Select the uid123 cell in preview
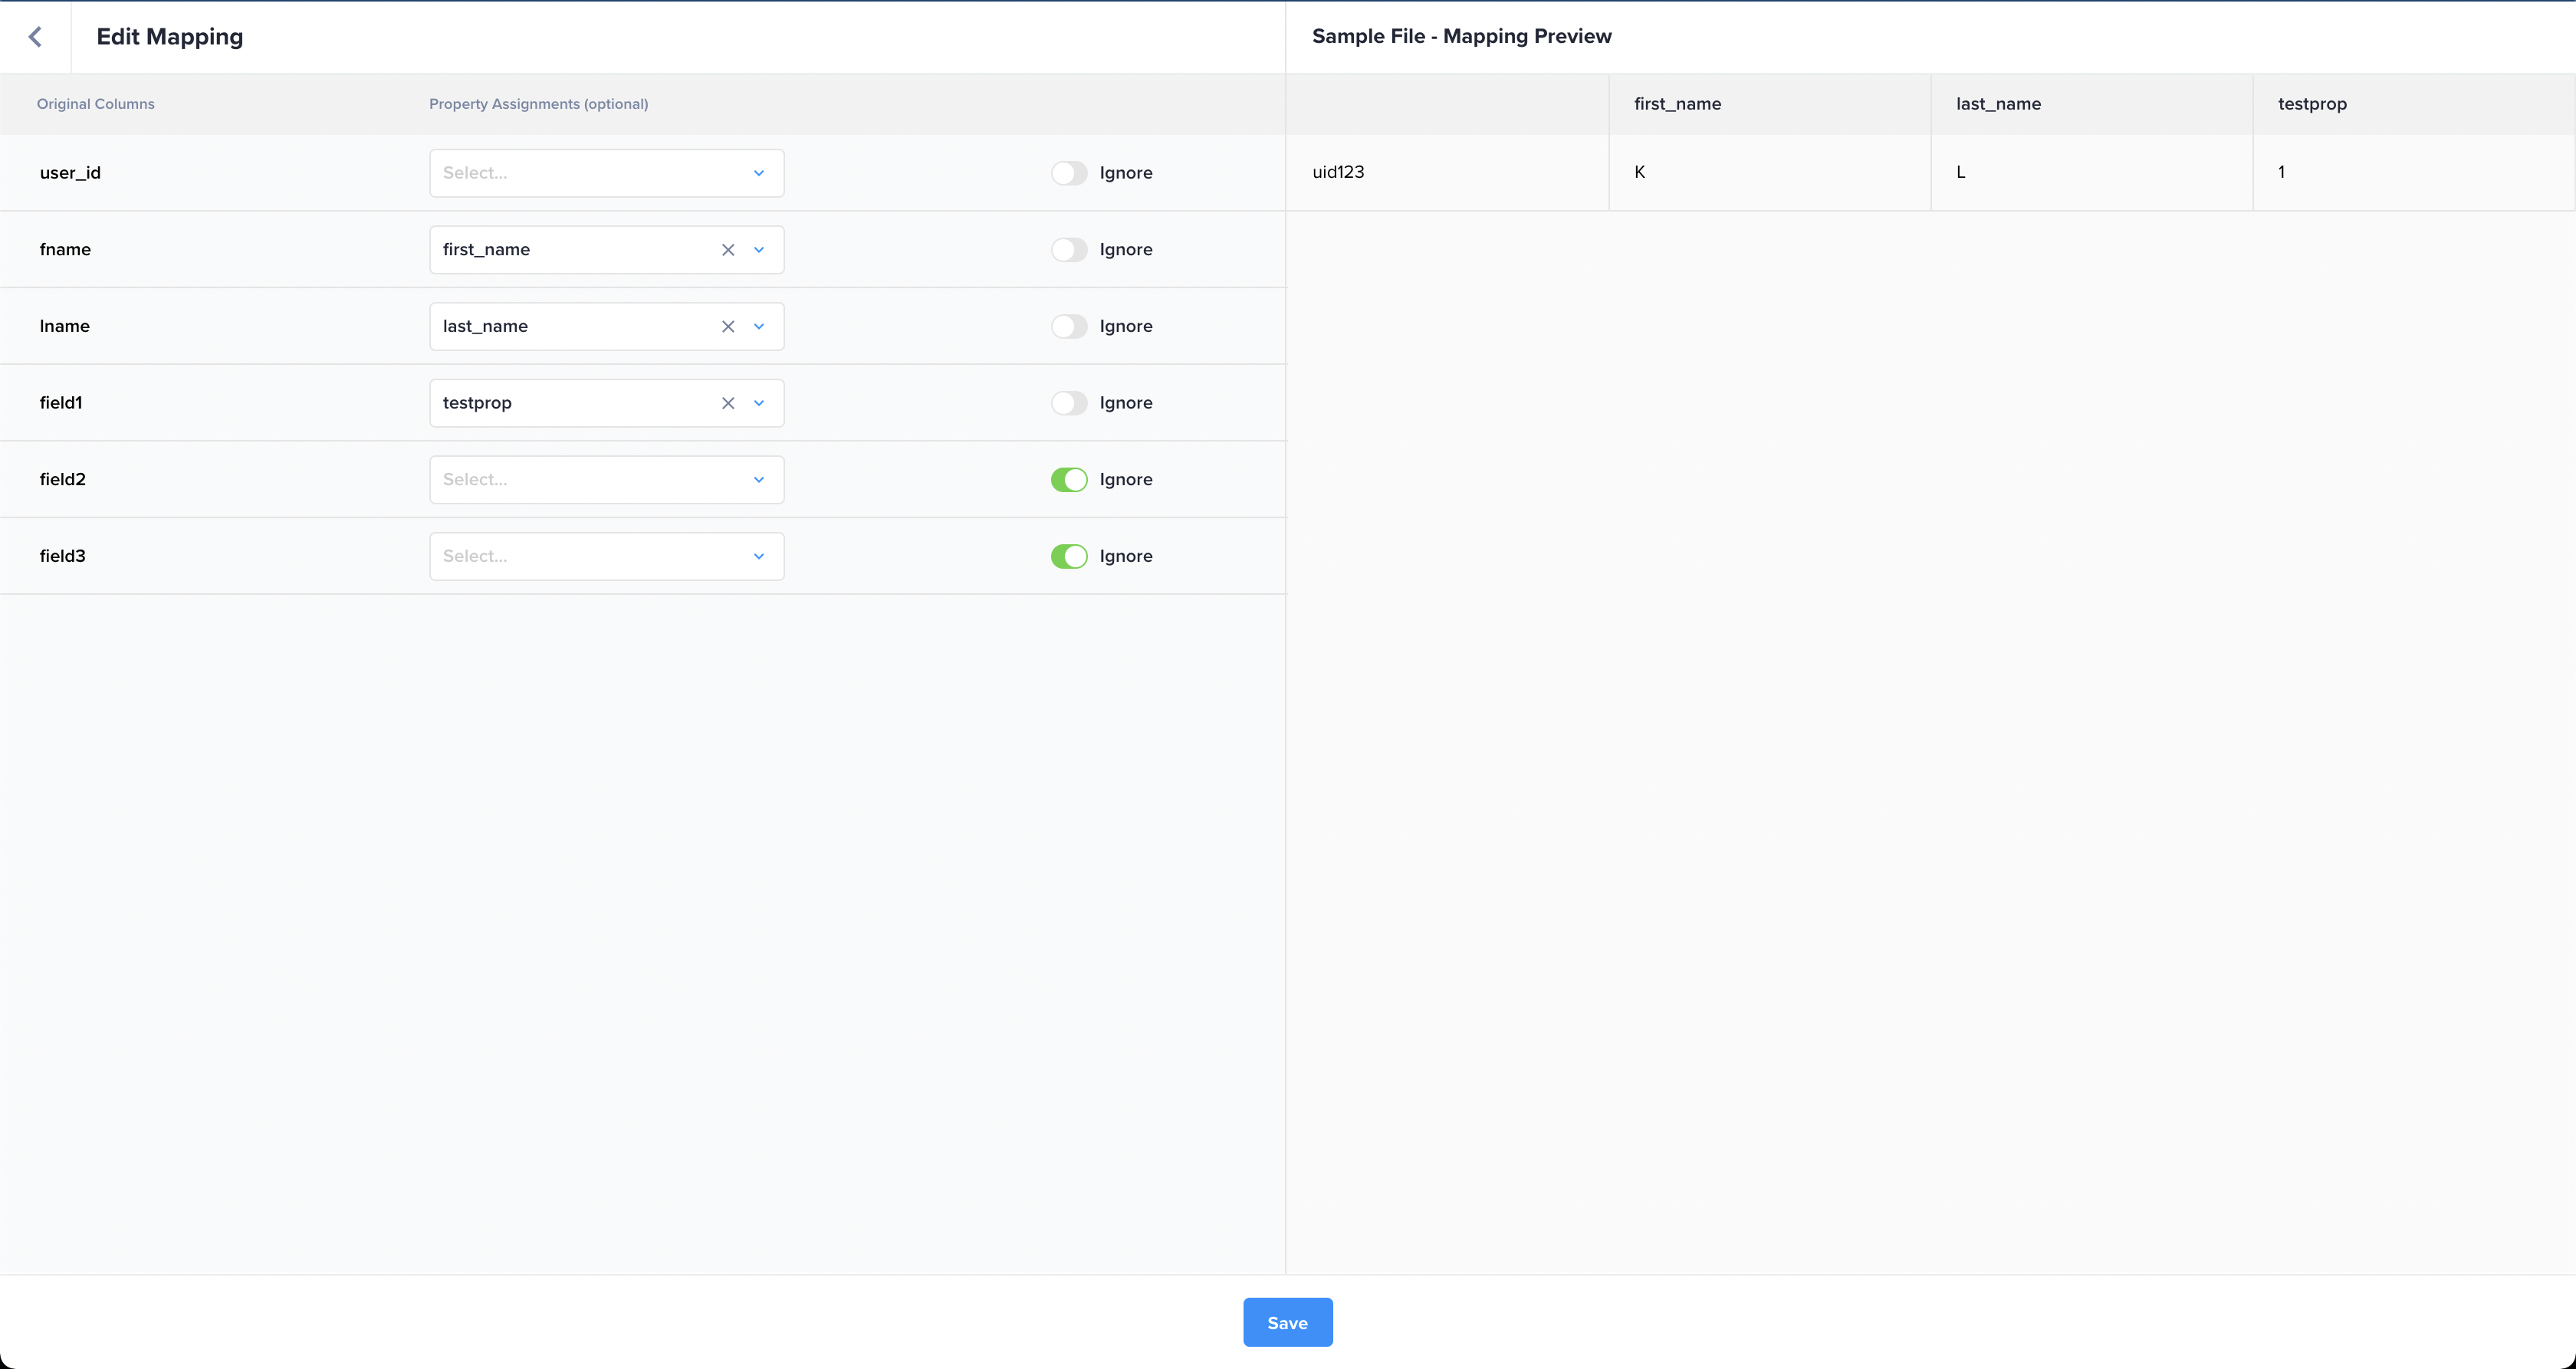Viewport: 2576px width, 1369px height. coord(1338,172)
